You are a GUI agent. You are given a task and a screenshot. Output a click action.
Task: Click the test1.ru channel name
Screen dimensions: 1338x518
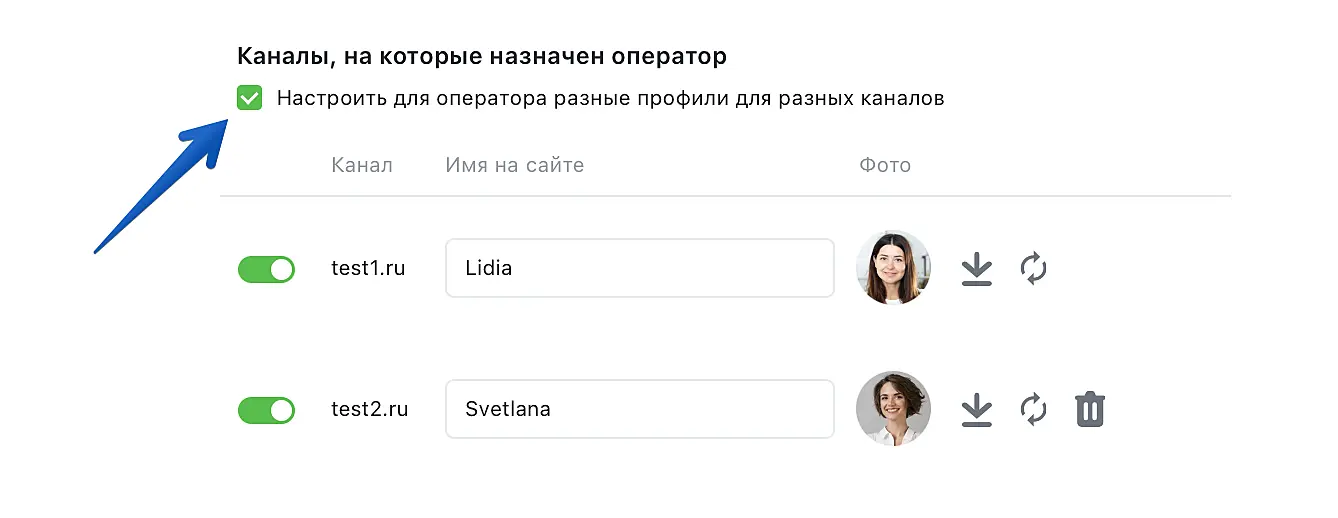(368, 268)
